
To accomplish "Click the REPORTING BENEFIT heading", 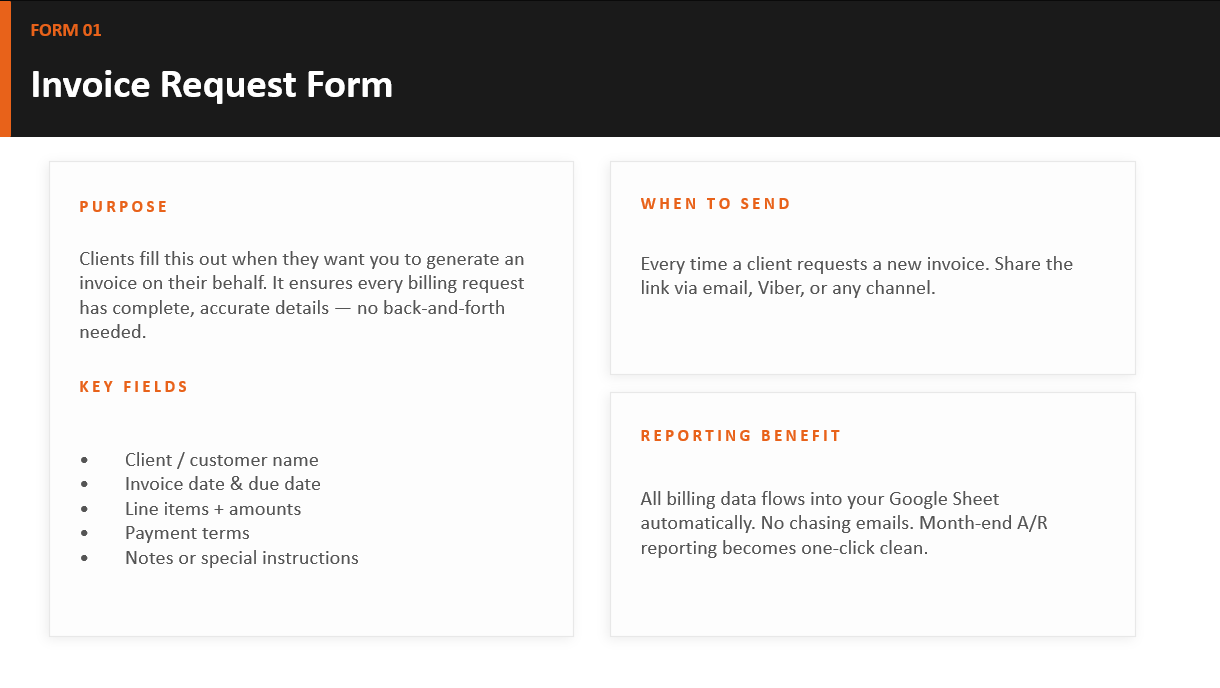I will (741, 436).
